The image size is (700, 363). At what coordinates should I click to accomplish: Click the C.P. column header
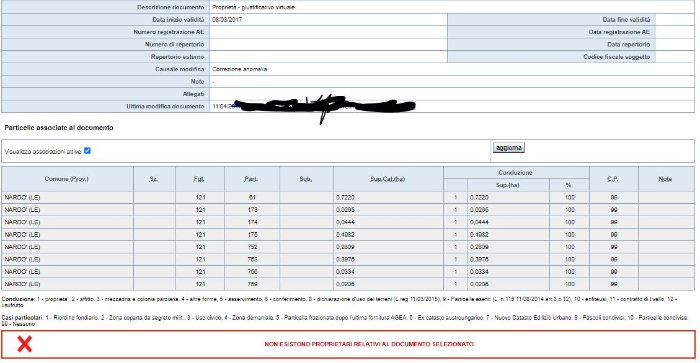(613, 179)
